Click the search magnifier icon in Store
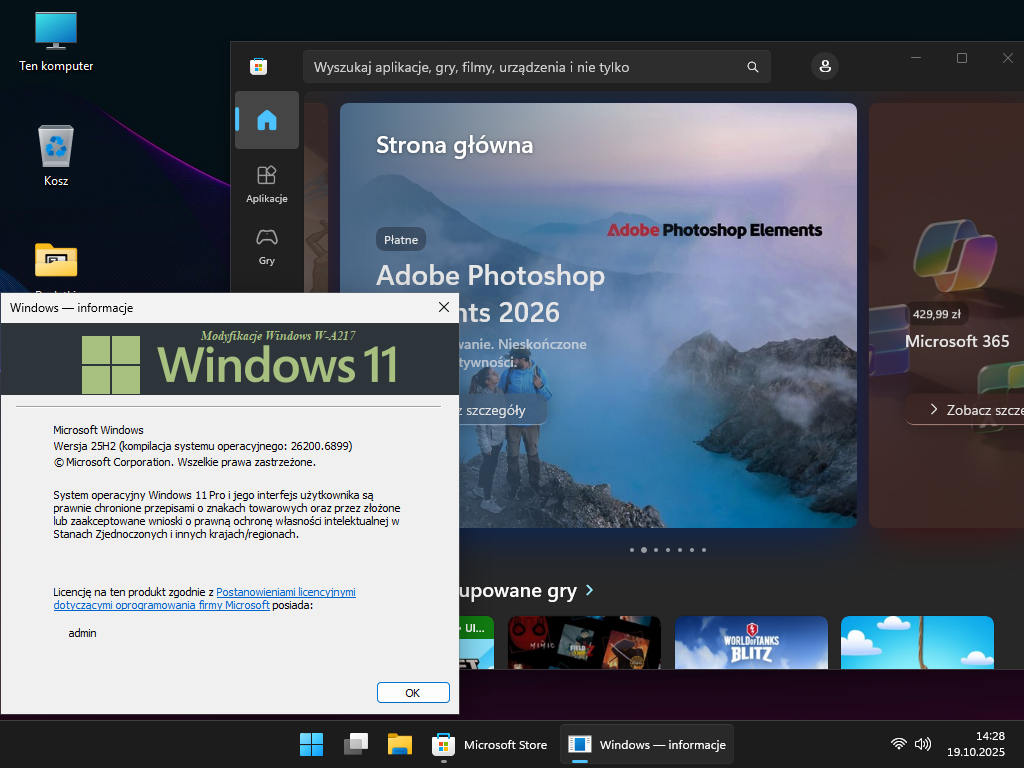This screenshot has width=1024, height=768. pyautogui.click(x=752, y=67)
